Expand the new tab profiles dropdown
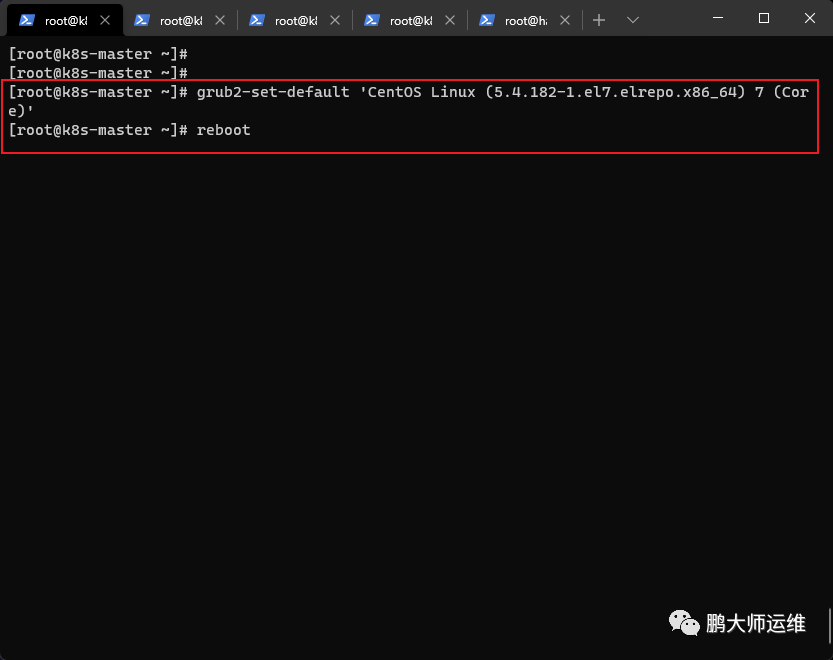 click(x=632, y=20)
